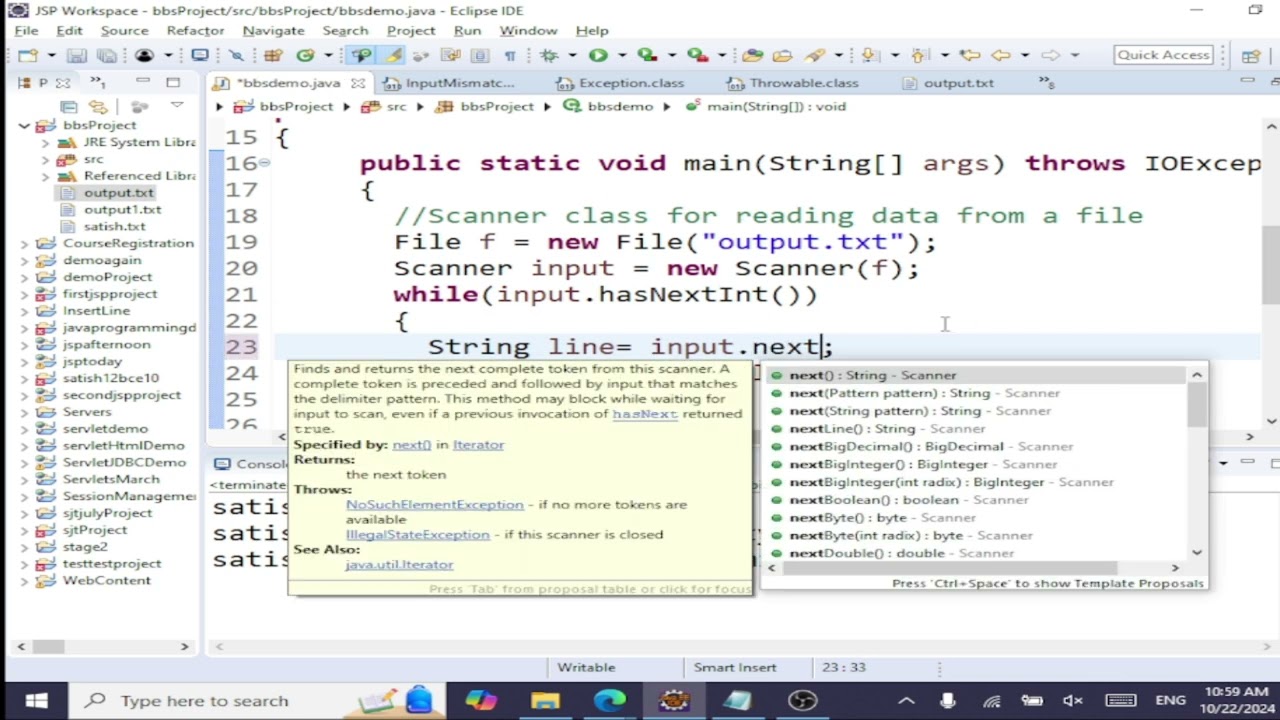This screenshot has width=1280, height=720.
Task: Click Collapse All in Package Explorer
Action: coord(69,106)
